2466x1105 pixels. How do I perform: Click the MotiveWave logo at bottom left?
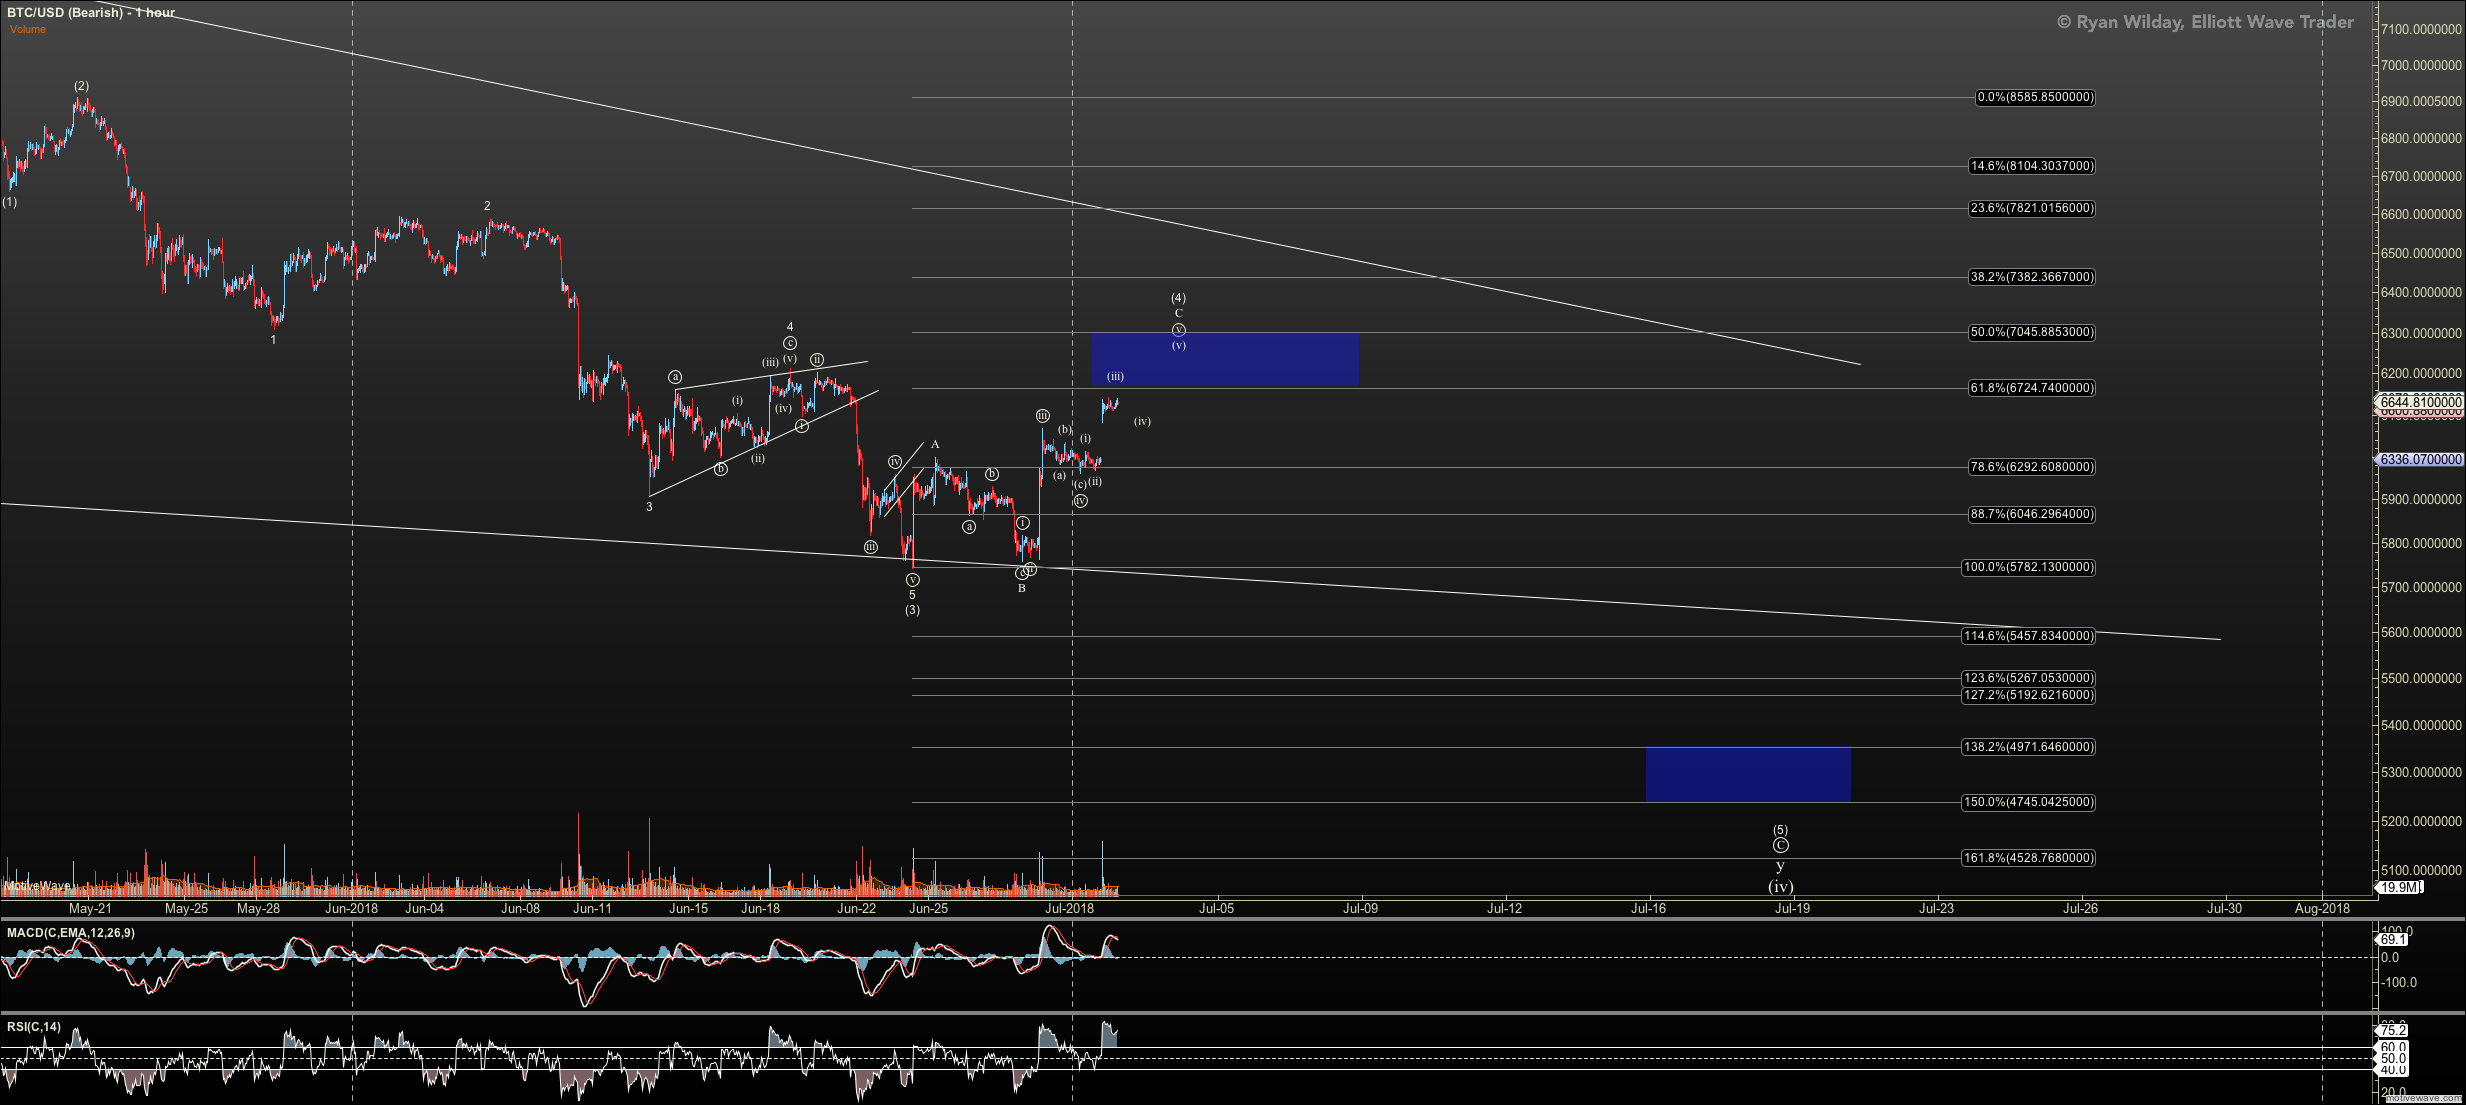point(37,886)
